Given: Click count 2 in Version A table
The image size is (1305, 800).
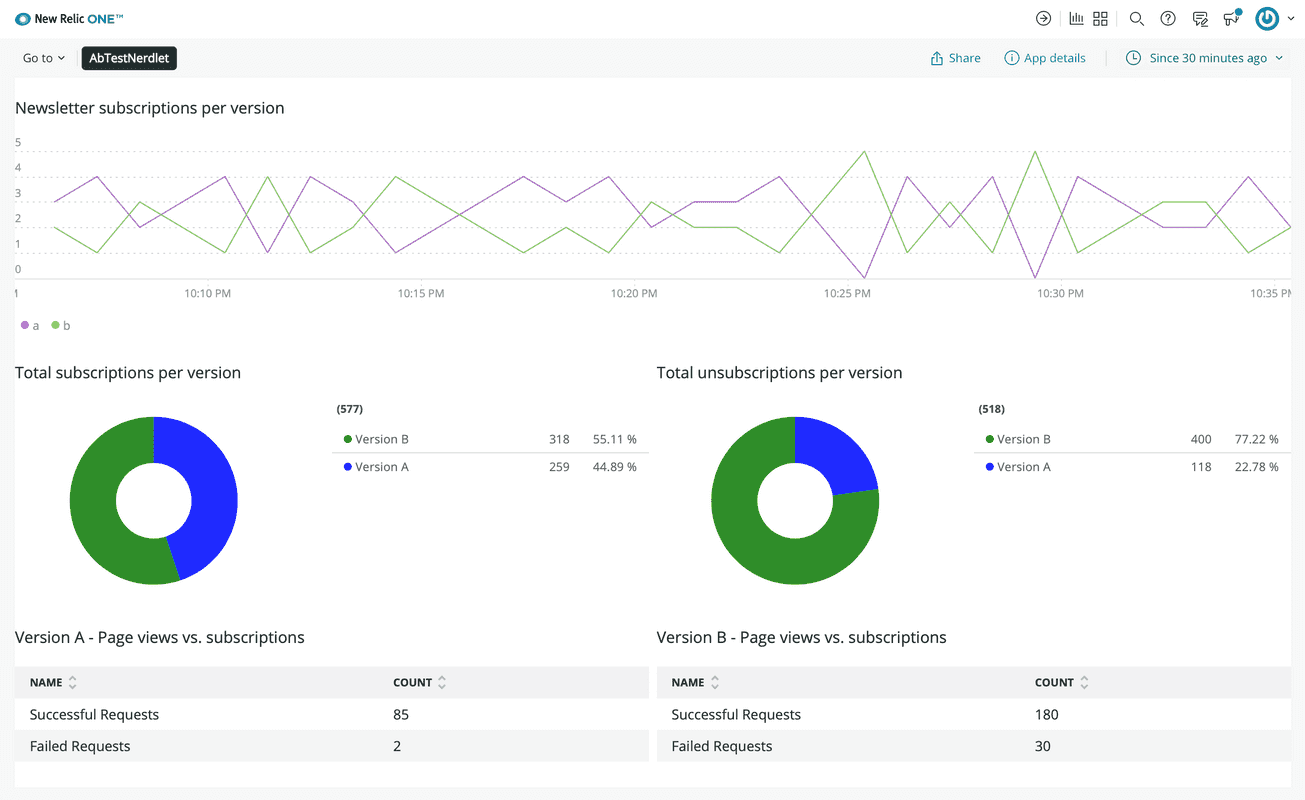Looking at the screenshot, I should coord(397,746).
